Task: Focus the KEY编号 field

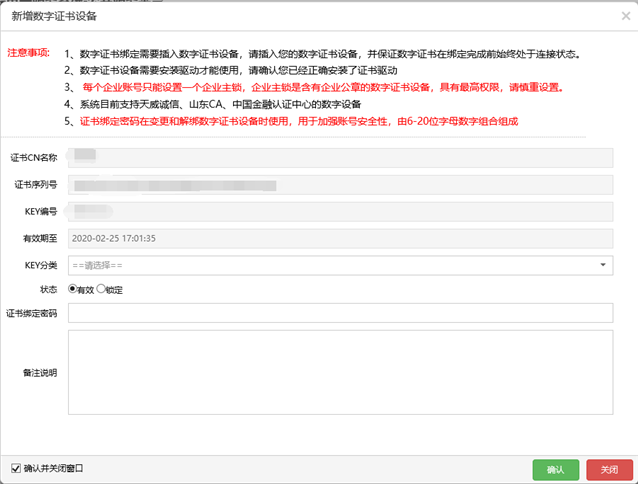Action: point(340,211)
